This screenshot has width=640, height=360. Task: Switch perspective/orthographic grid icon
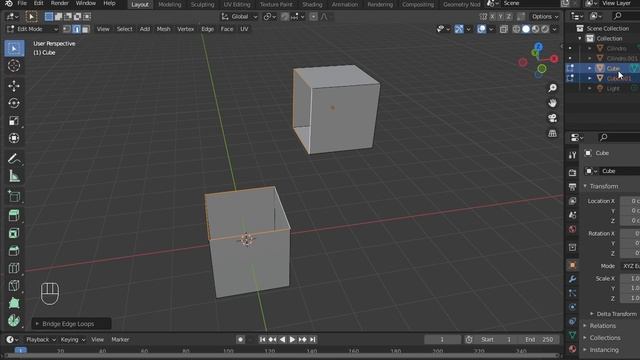552,133
